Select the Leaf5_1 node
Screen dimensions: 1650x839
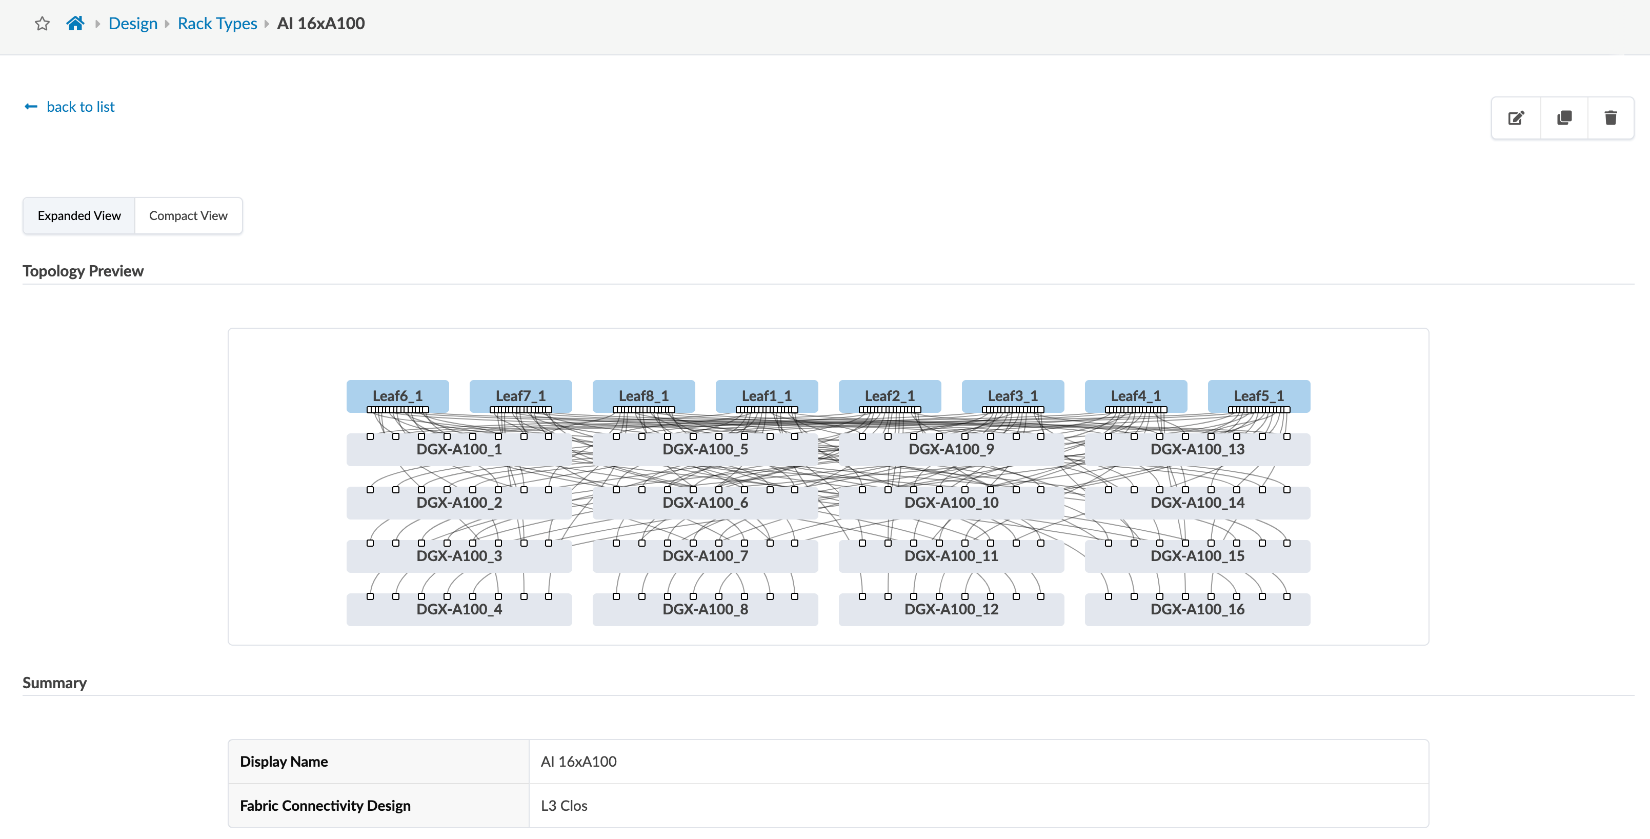click(x=1259, y=396)
